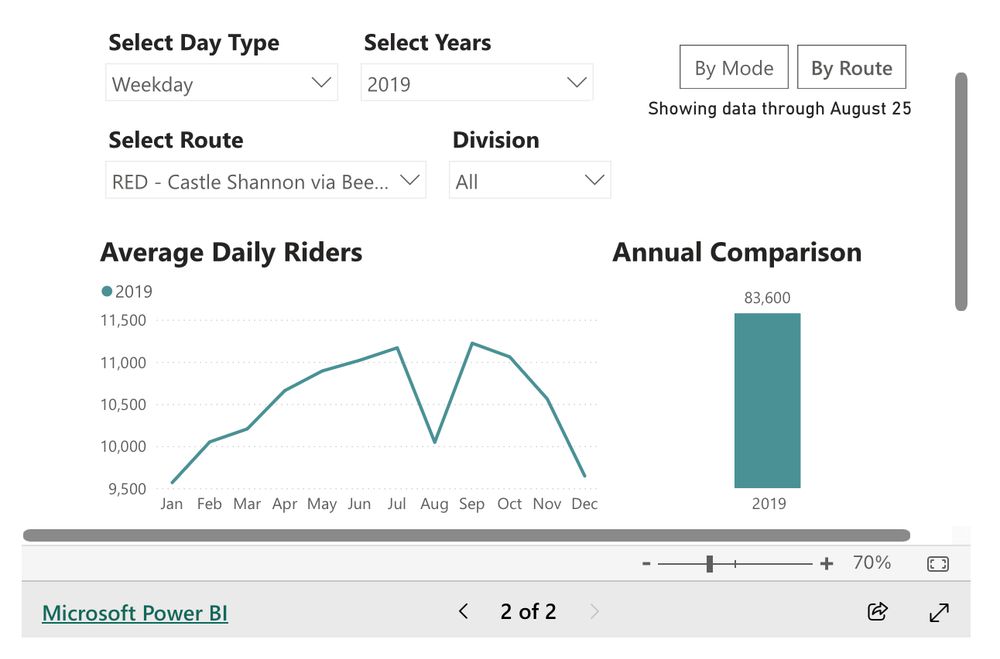Open the Select Day Type dropdown
Viewport: 1000px width, 659px height.
click(x=221, y=84)
